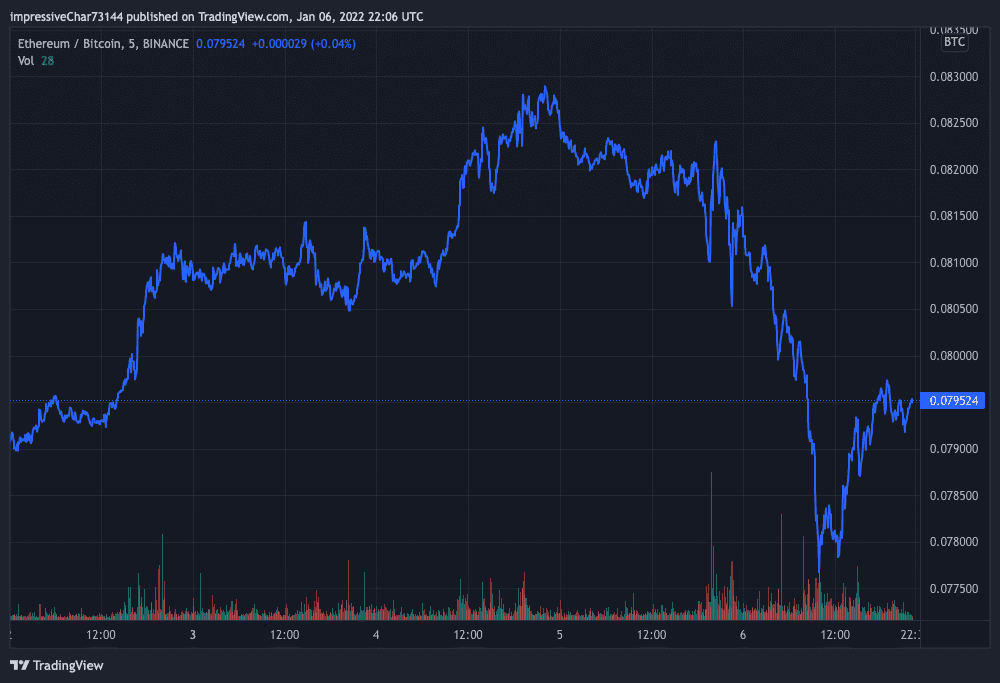Select date 4 on the time axis
Screen dimensions: 1000x683
pyautogui.click(x=376, y=634)
